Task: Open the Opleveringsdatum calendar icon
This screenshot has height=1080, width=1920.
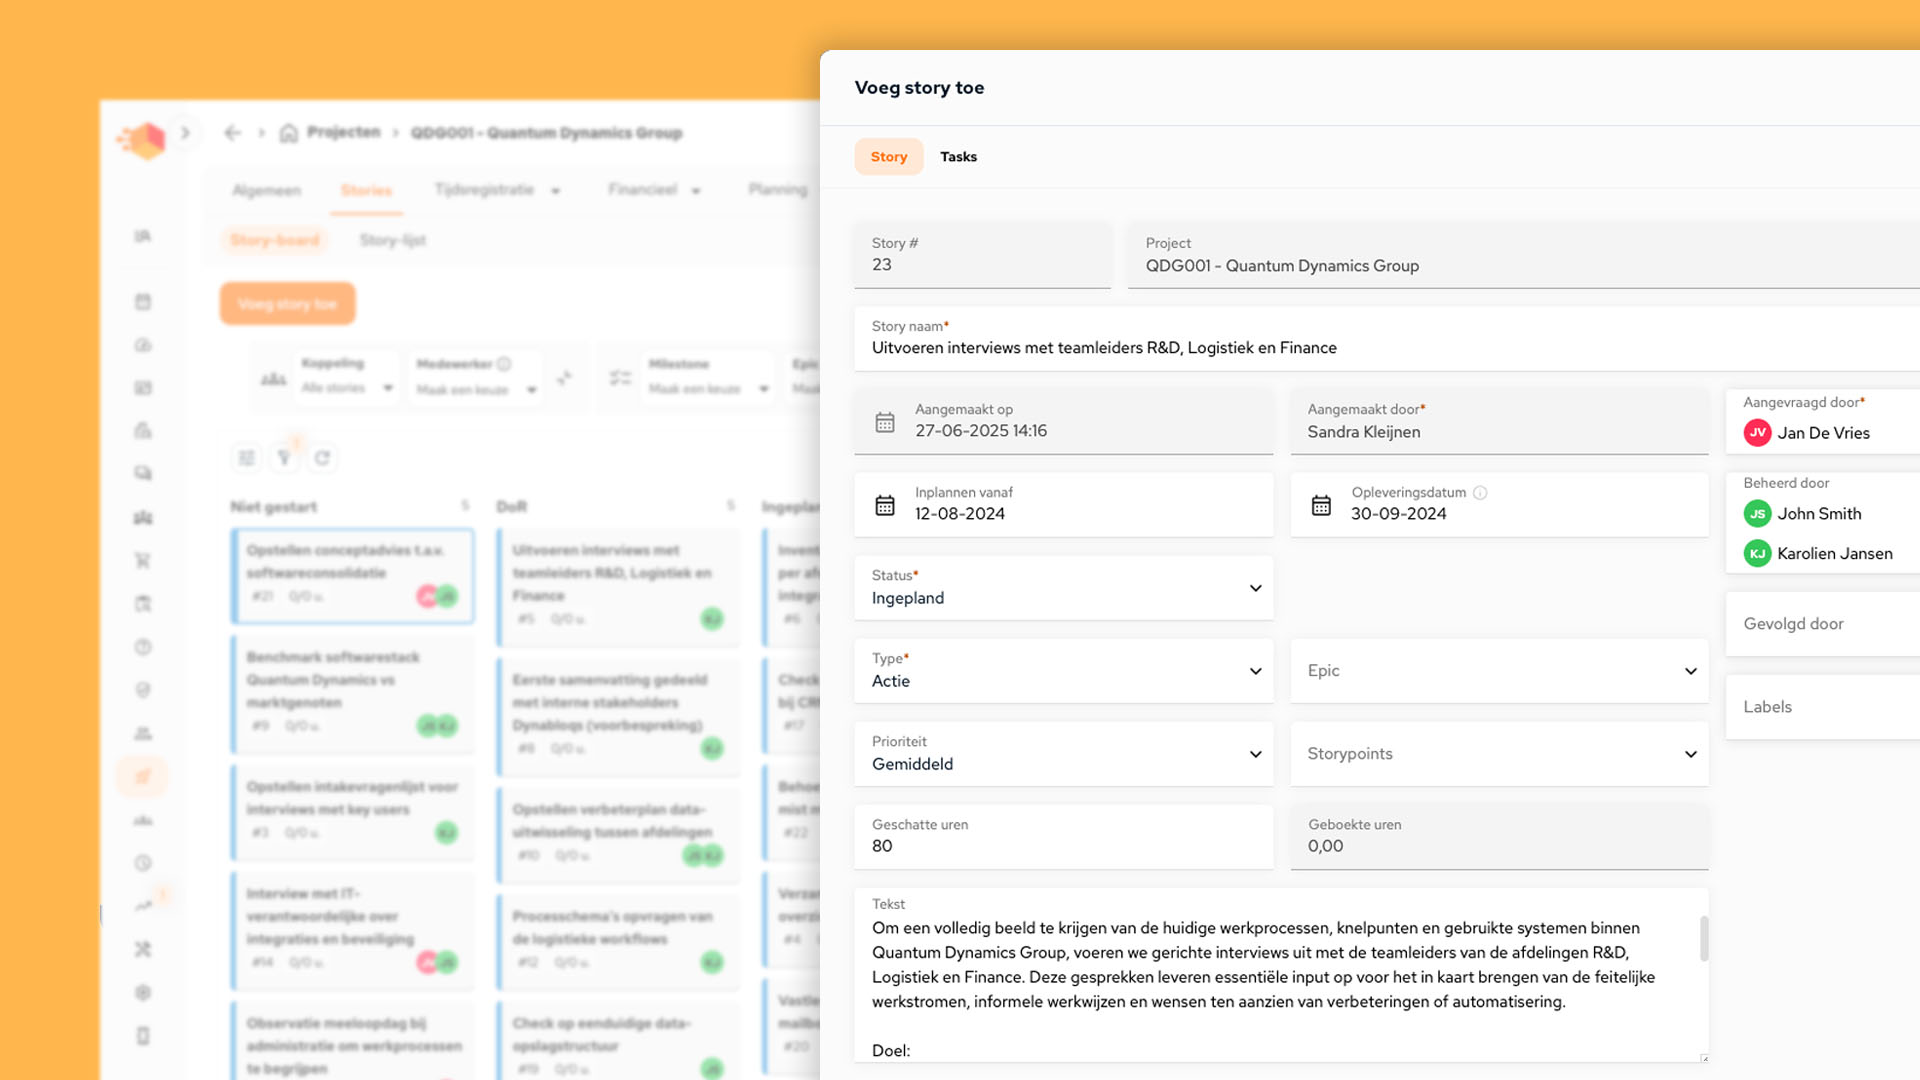Action: 1320,505
